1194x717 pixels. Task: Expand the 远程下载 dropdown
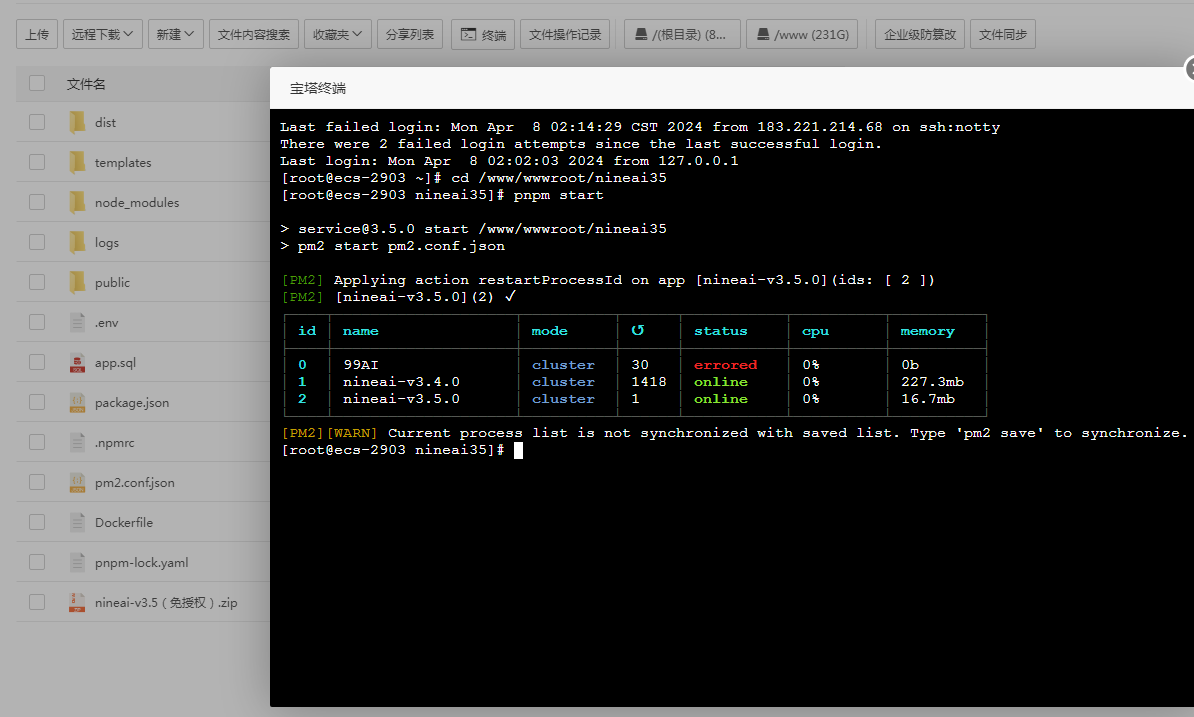103,34
